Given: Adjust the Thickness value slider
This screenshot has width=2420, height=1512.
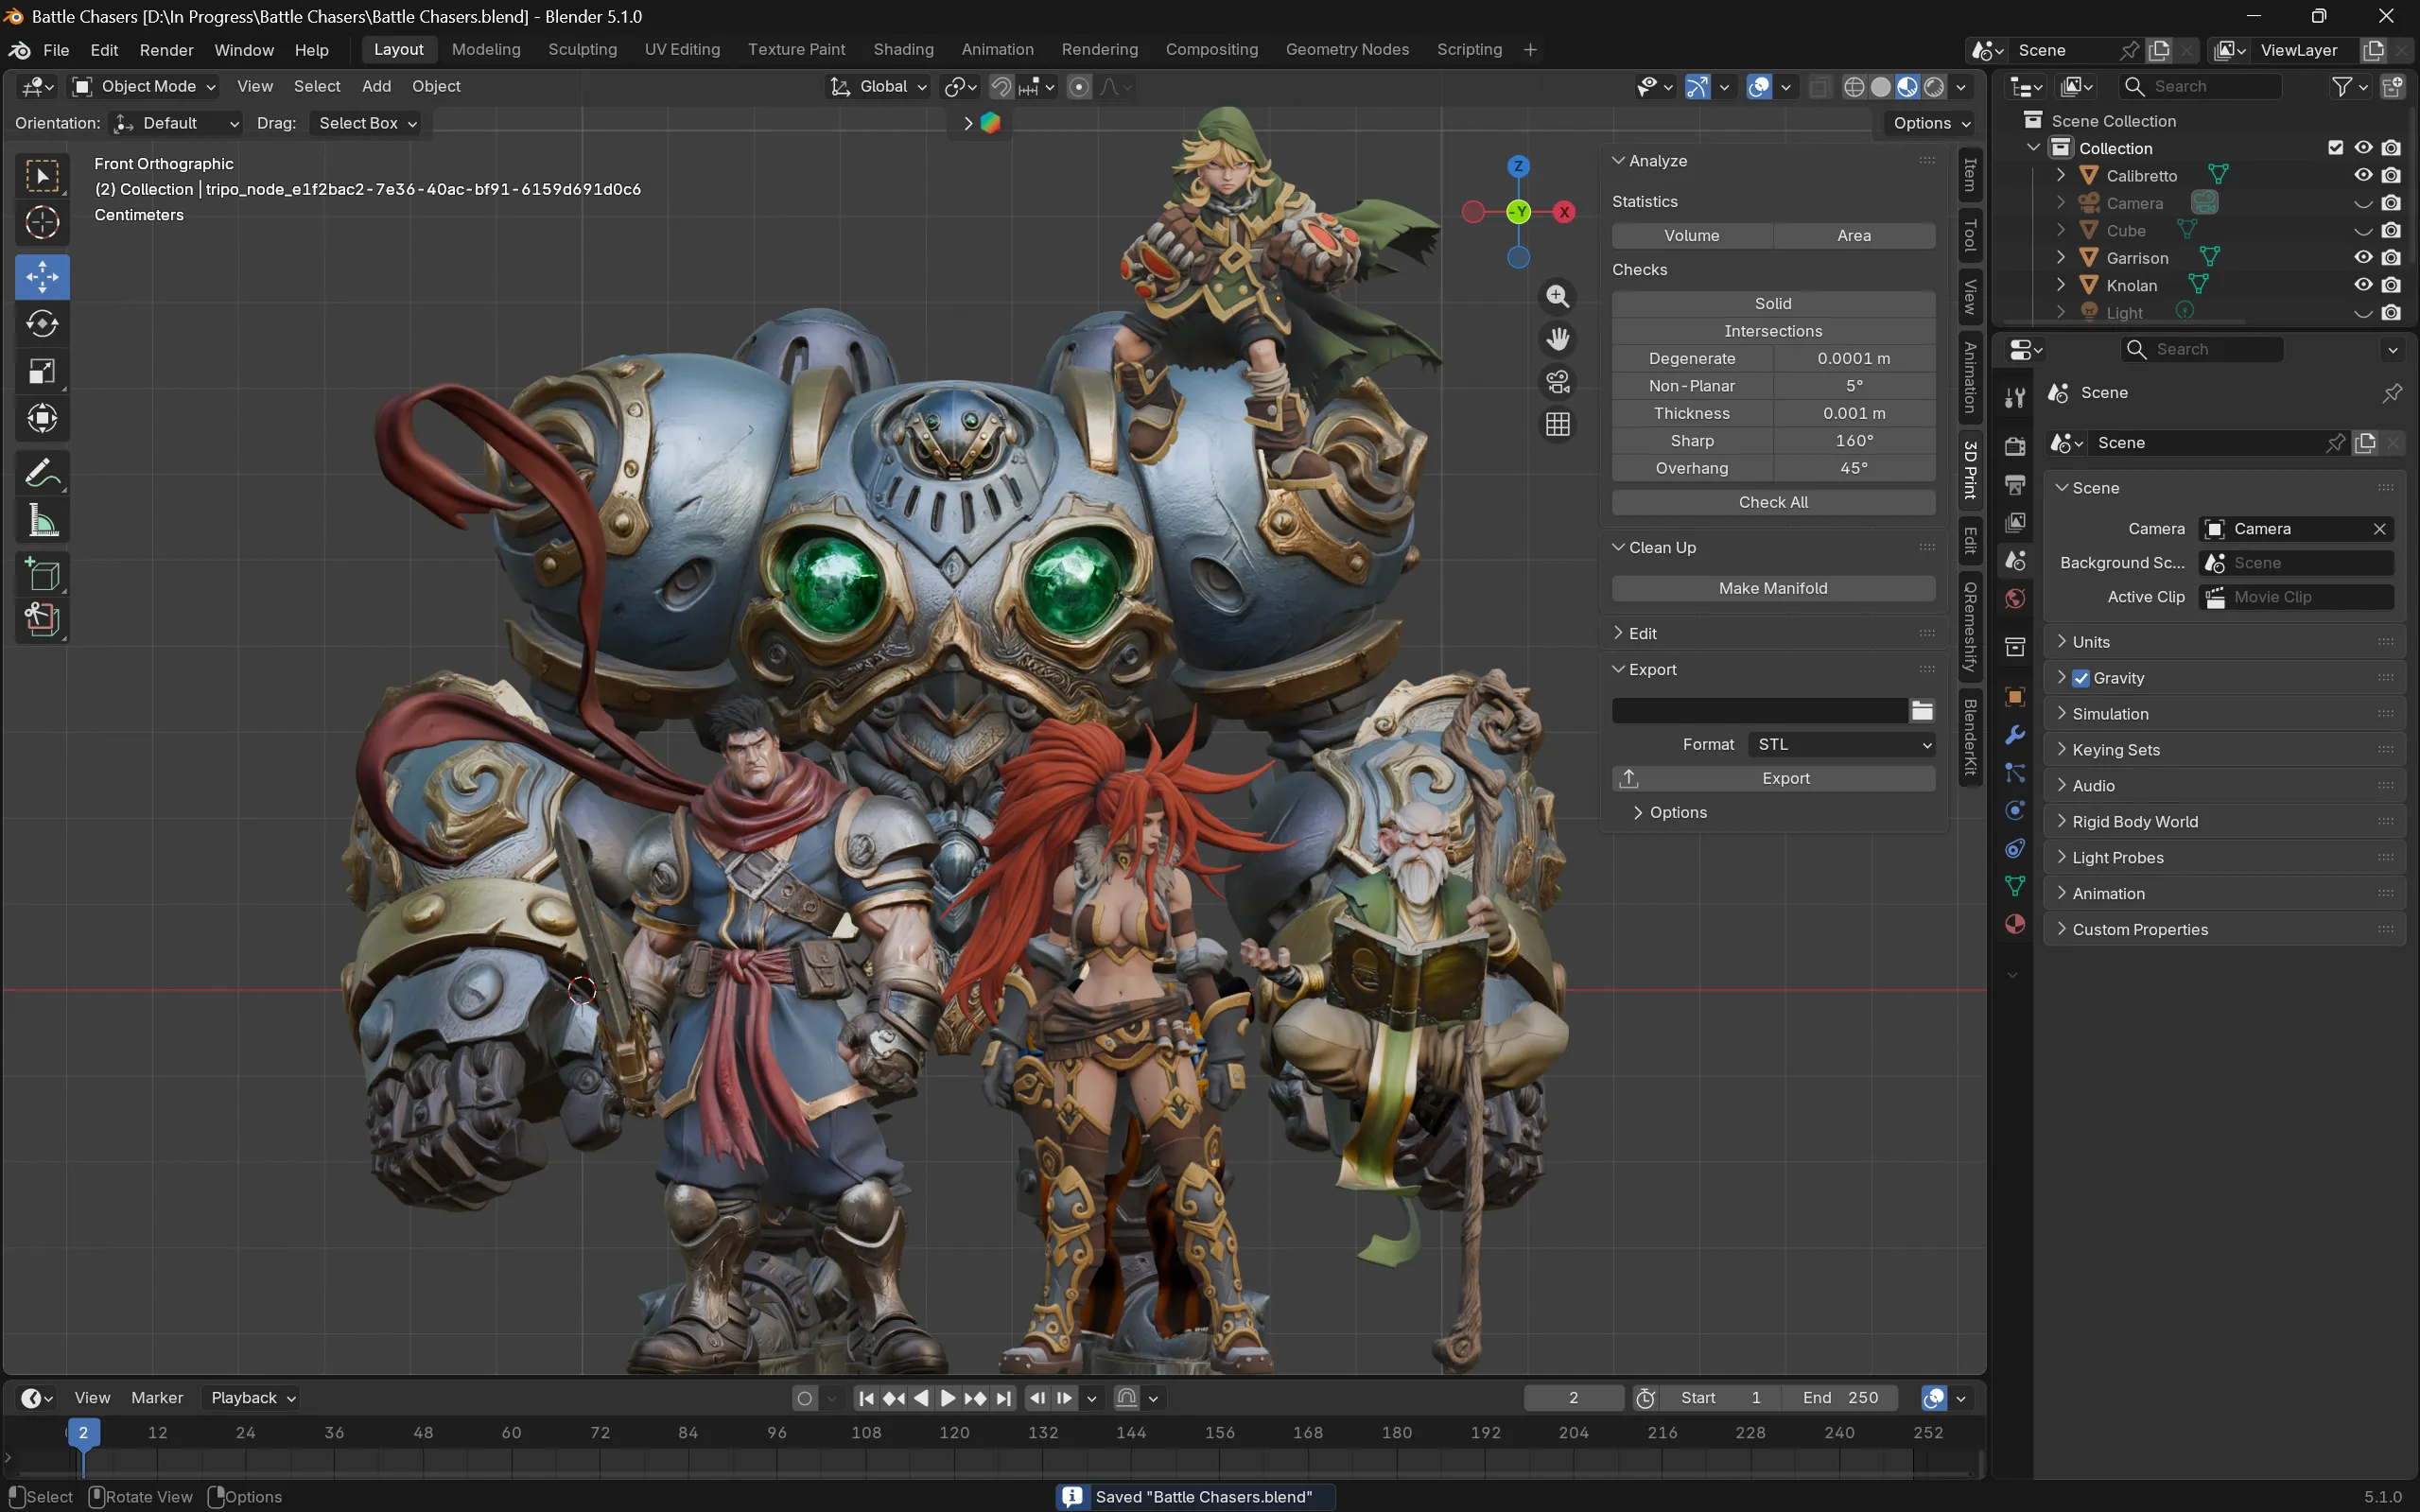Looking at the screenshot, I should tap(1854, 414).
